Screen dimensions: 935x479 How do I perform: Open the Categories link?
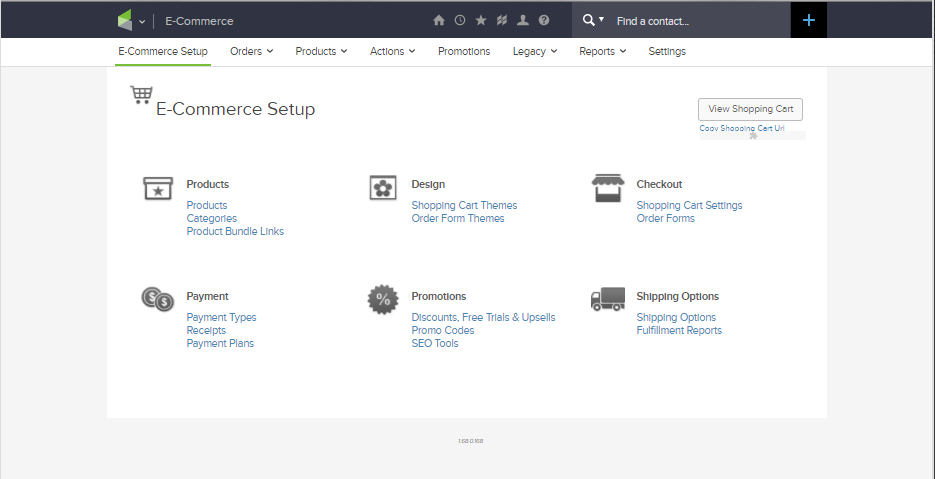212,218
